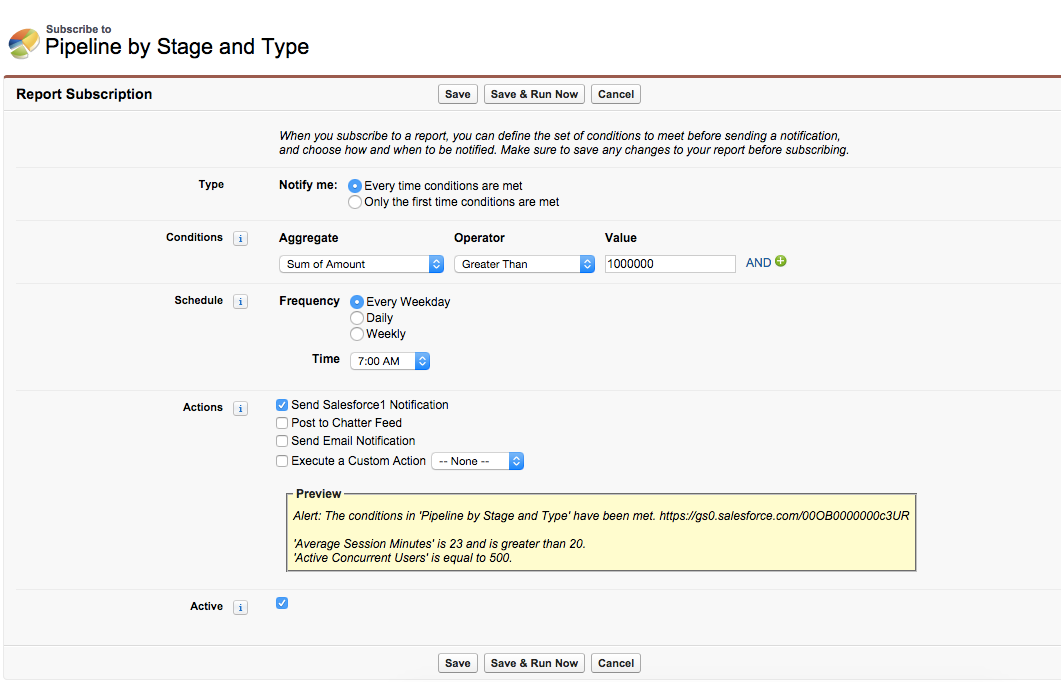Click the info icon next to Conditions
The width and height of the screenshot is (1061, 682).
(x=240, y=239)
